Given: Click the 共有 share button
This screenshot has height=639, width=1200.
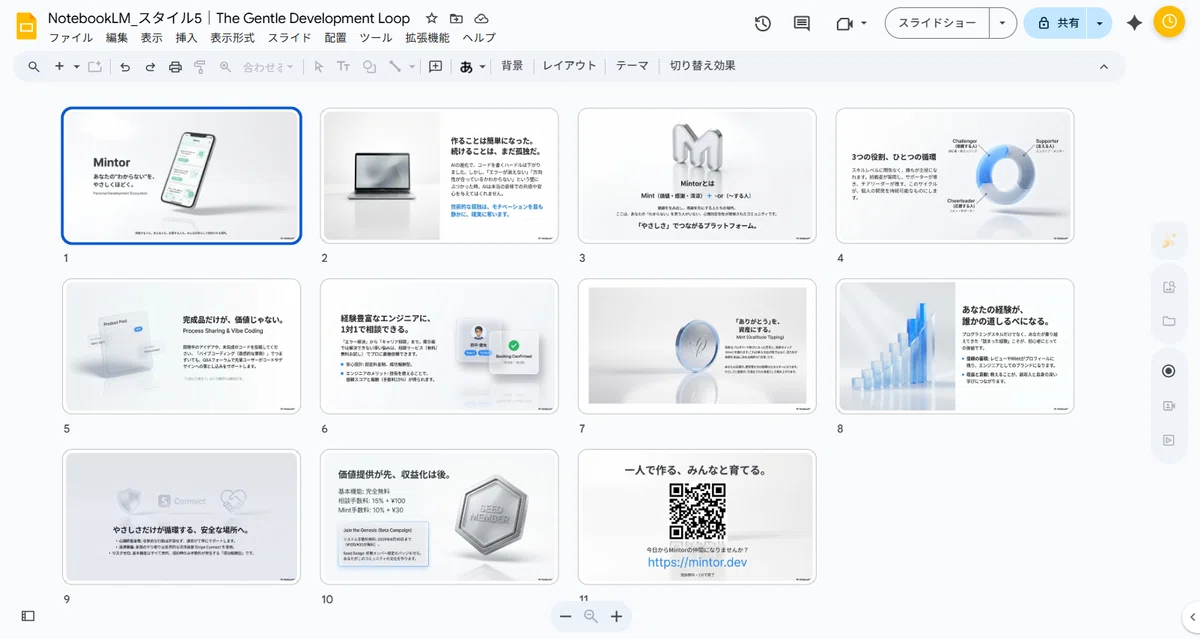Looking at the screenshot, I should [1056, 23].
